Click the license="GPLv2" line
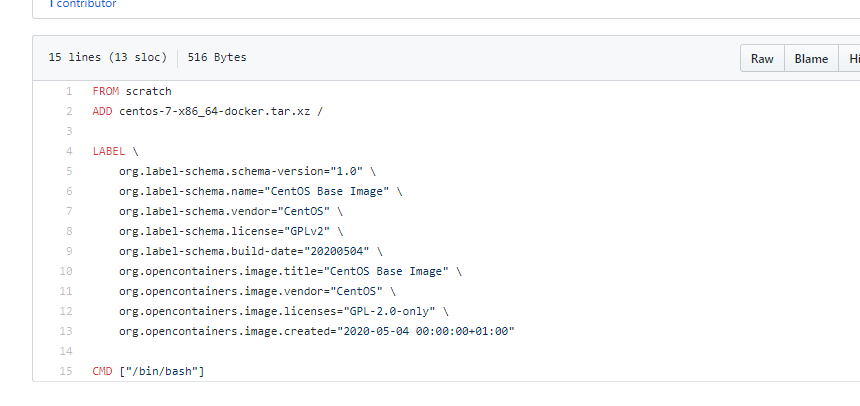This screenshot has width=860, height=406. [231, 231]
